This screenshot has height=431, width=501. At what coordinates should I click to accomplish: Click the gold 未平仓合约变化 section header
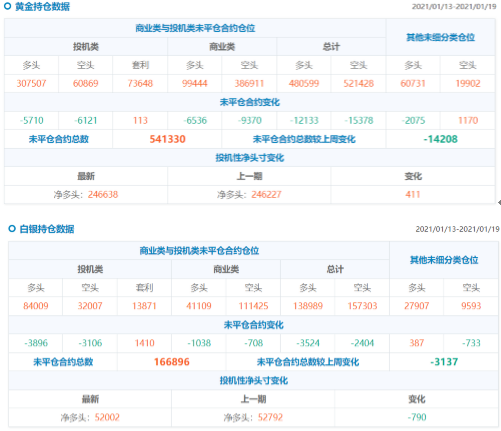pos(250,102)
